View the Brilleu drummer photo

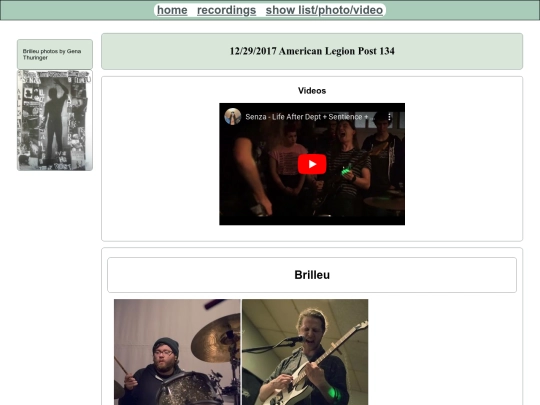pyautogui.click(x=177, y=352)
